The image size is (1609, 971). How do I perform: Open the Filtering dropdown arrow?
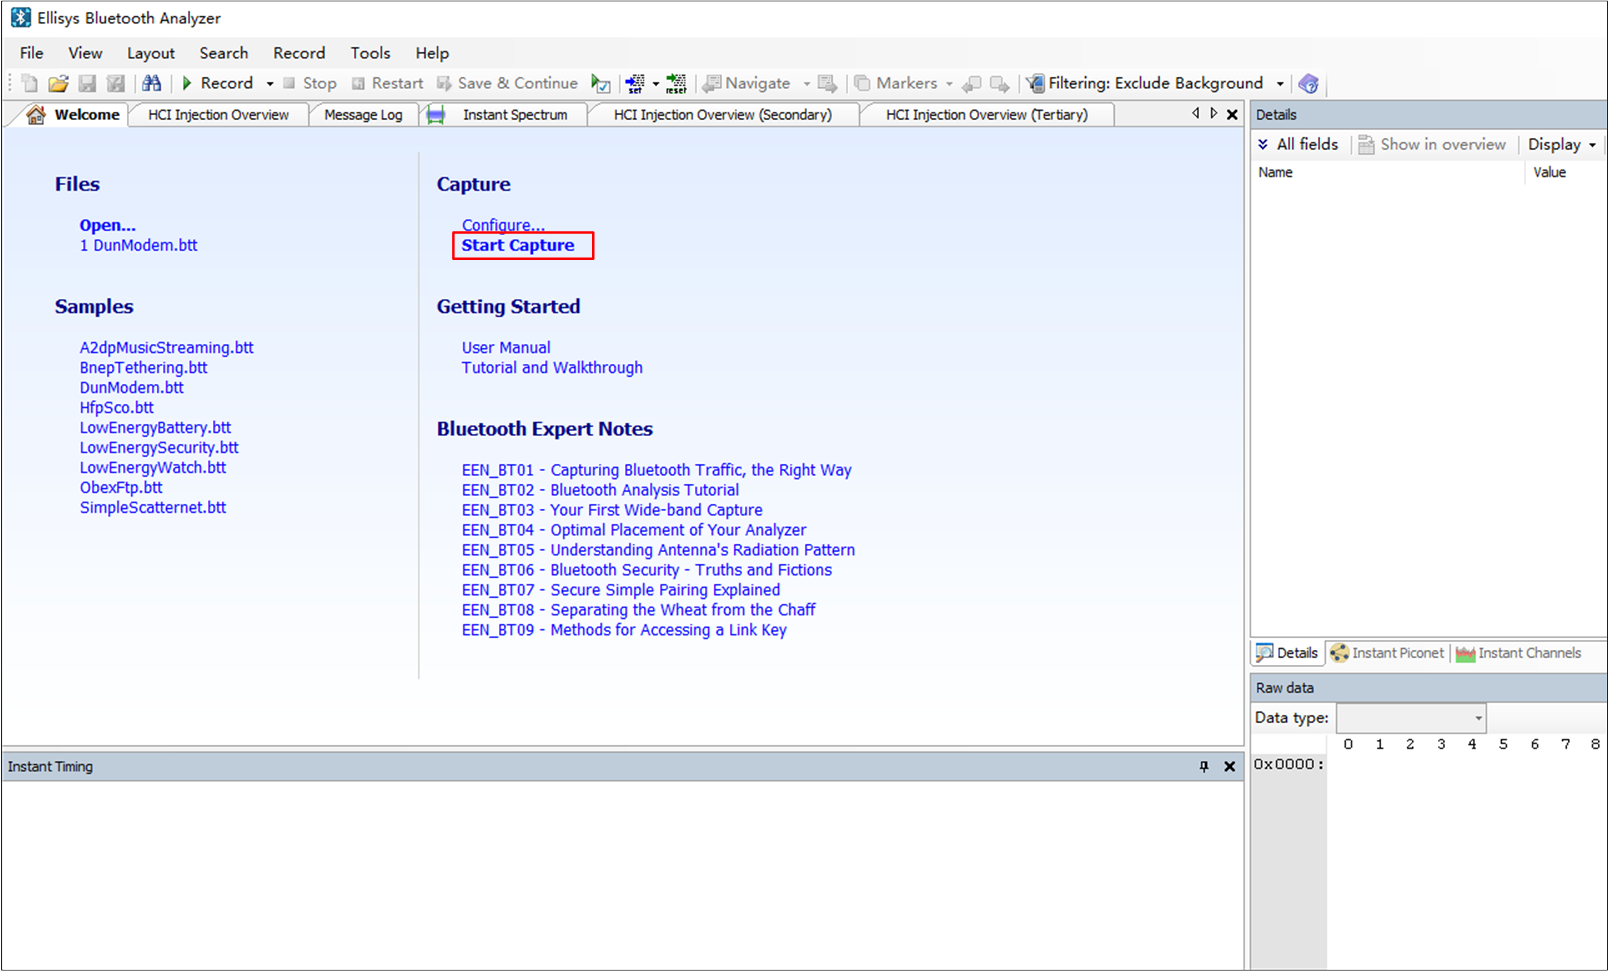pos(1280,84)
